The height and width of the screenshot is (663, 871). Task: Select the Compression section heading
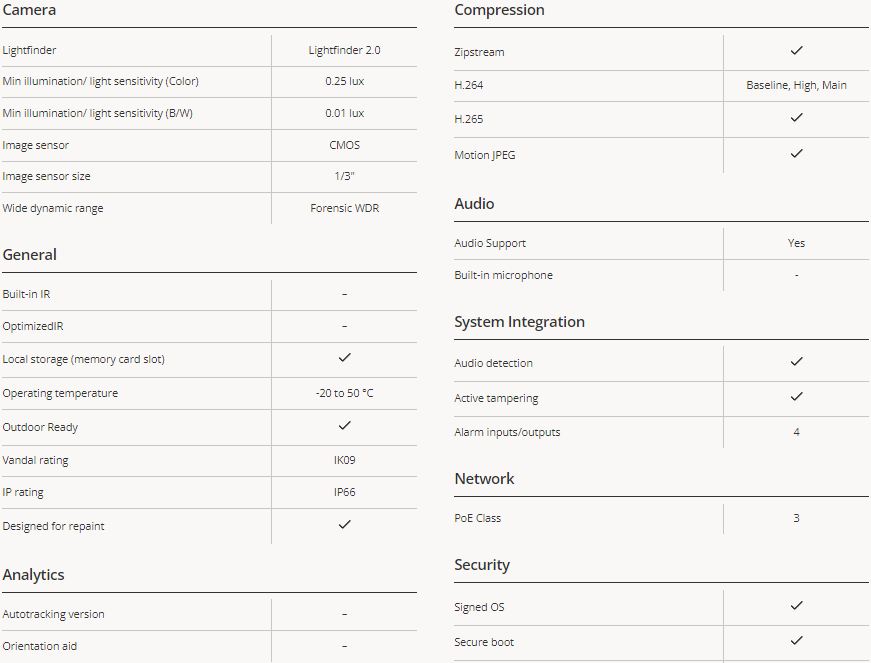499,10
